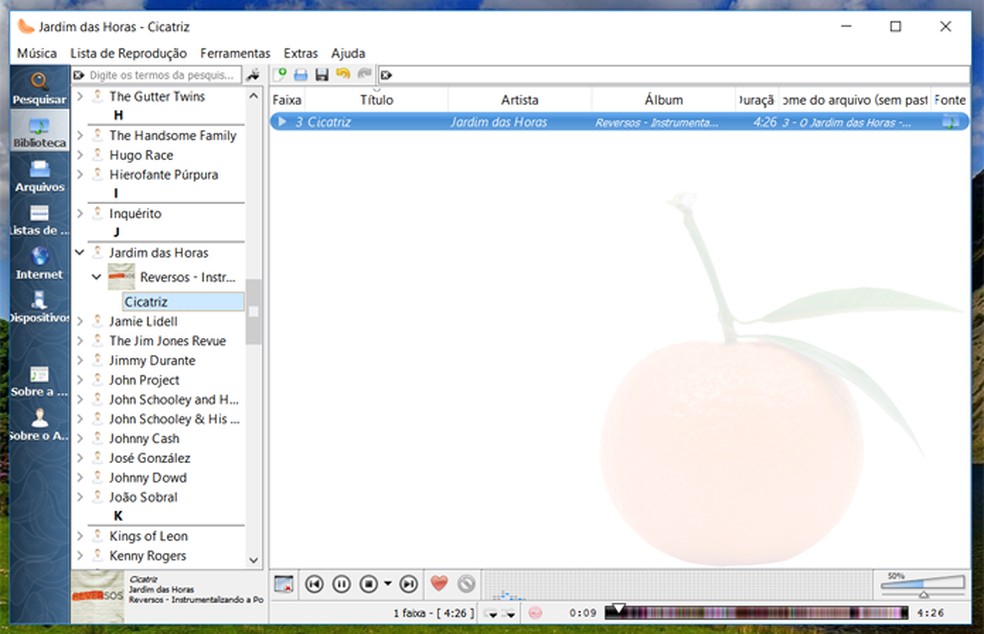
Task: Click the yellow undo arrow icon
Action: [343, 74]
